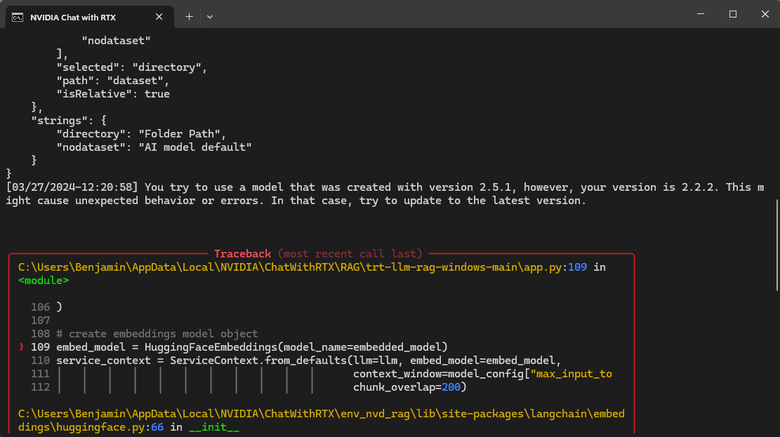Image resolution: width=780 pixels, height=437 pixels.
Task: Click the '"nodataset": "AI model default"' line
Action: pos(154,147)
